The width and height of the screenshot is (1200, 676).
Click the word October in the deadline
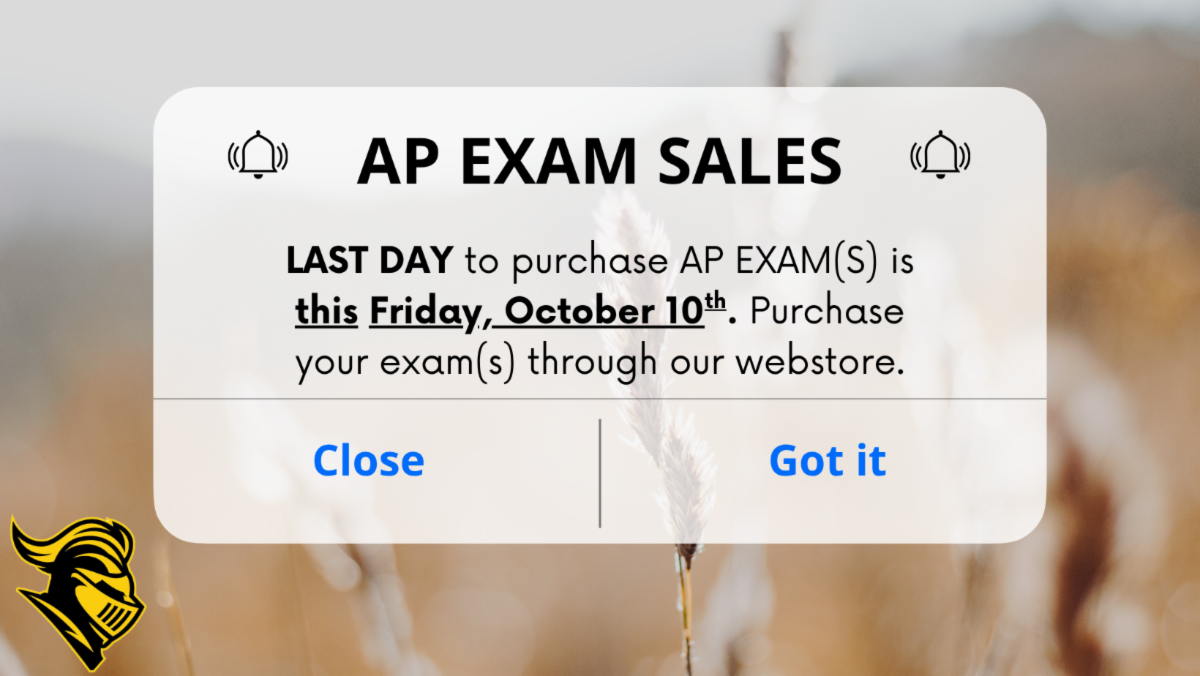565,312
